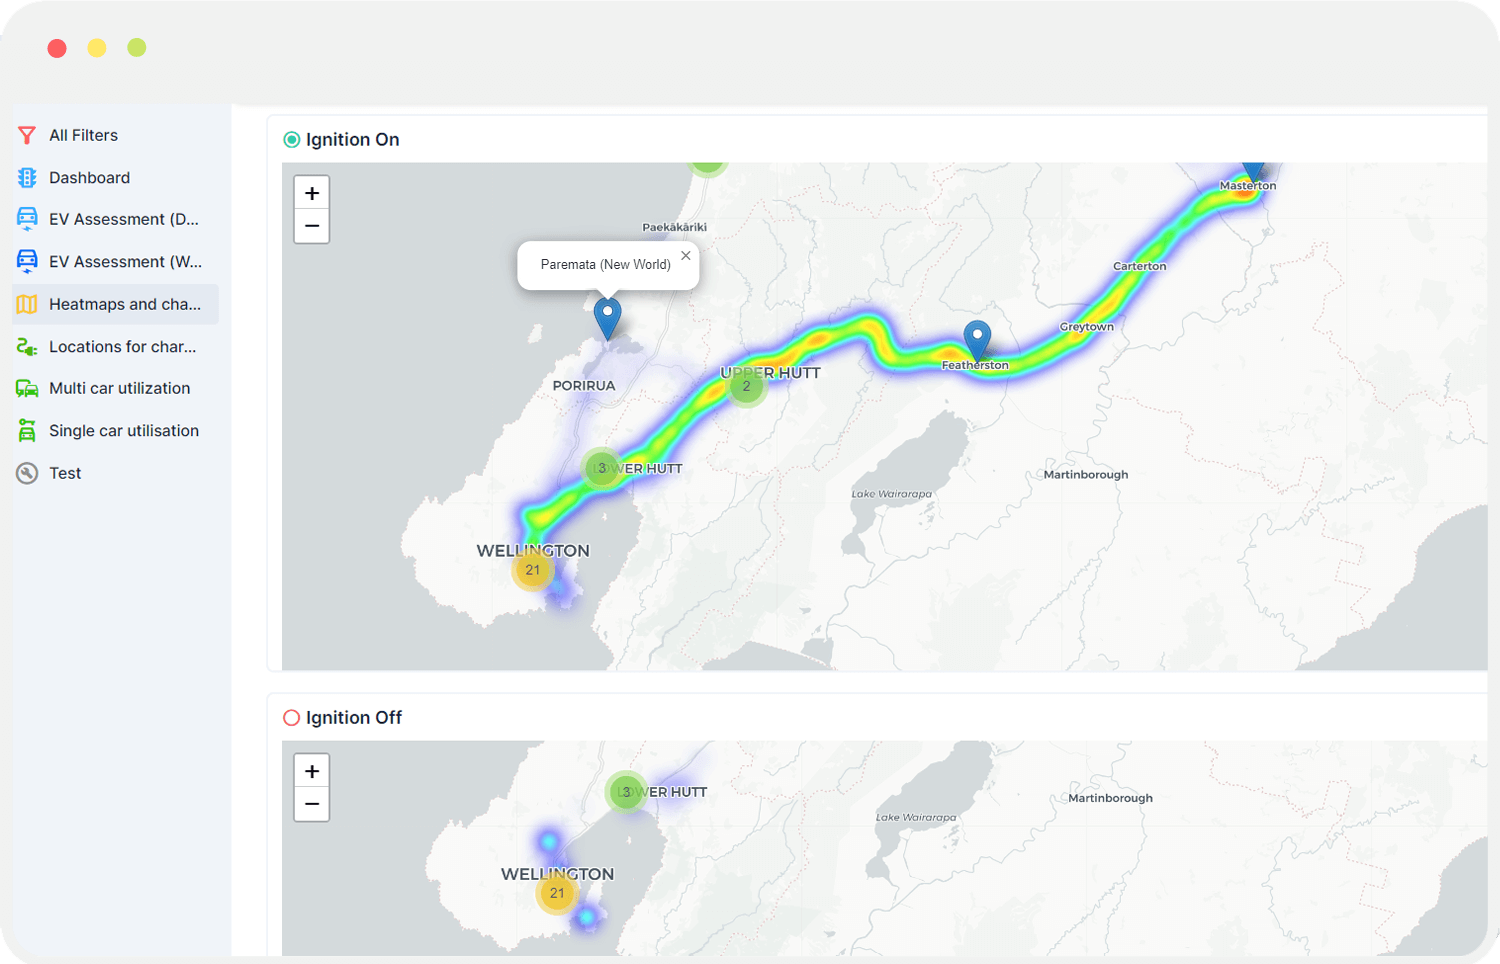
Task: Open the Multi car utilization icon
Action: (x=27, y=388)
